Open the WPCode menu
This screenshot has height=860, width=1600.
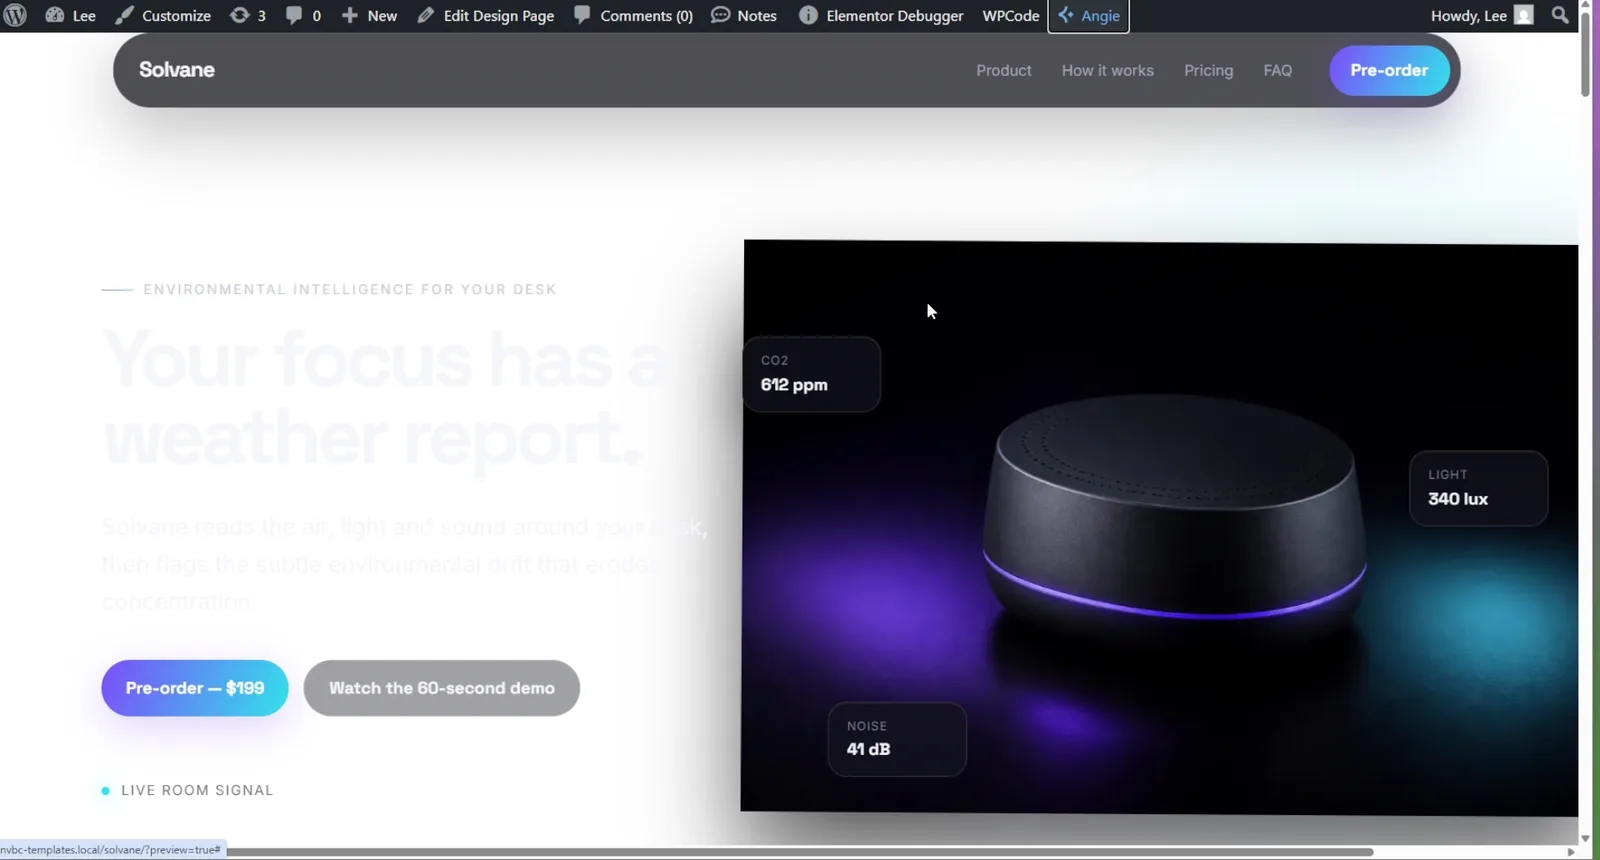(1011, 15)
